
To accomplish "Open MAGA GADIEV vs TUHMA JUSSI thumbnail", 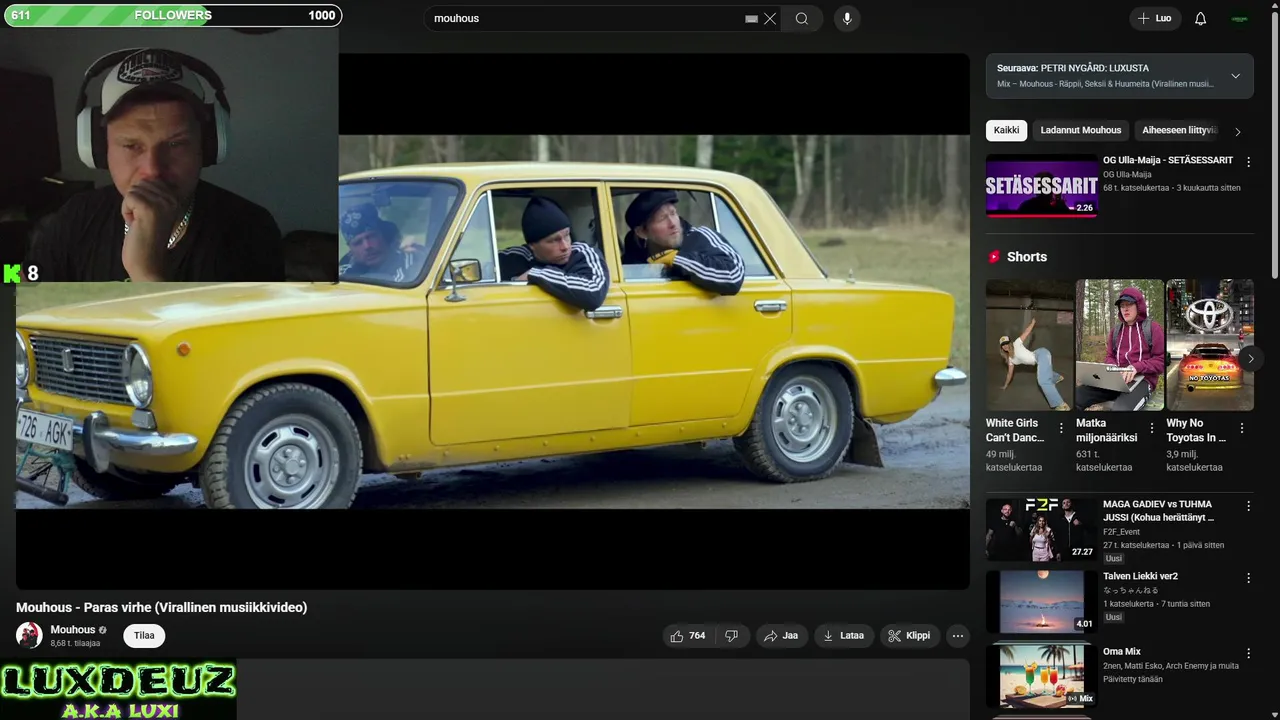I will (x=1041, y=529).
